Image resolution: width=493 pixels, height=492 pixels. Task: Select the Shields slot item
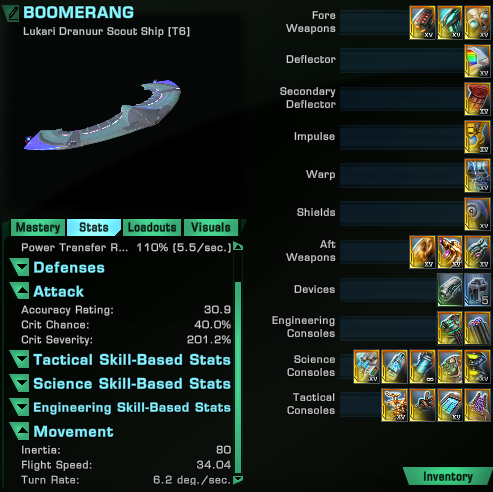tap(477, 213)
